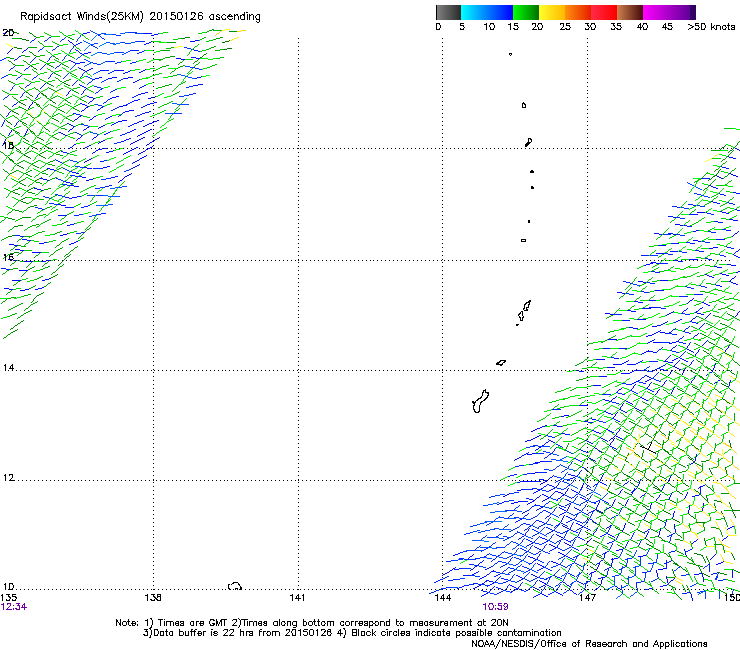Click the legend value '40' label

click(642, 27)
